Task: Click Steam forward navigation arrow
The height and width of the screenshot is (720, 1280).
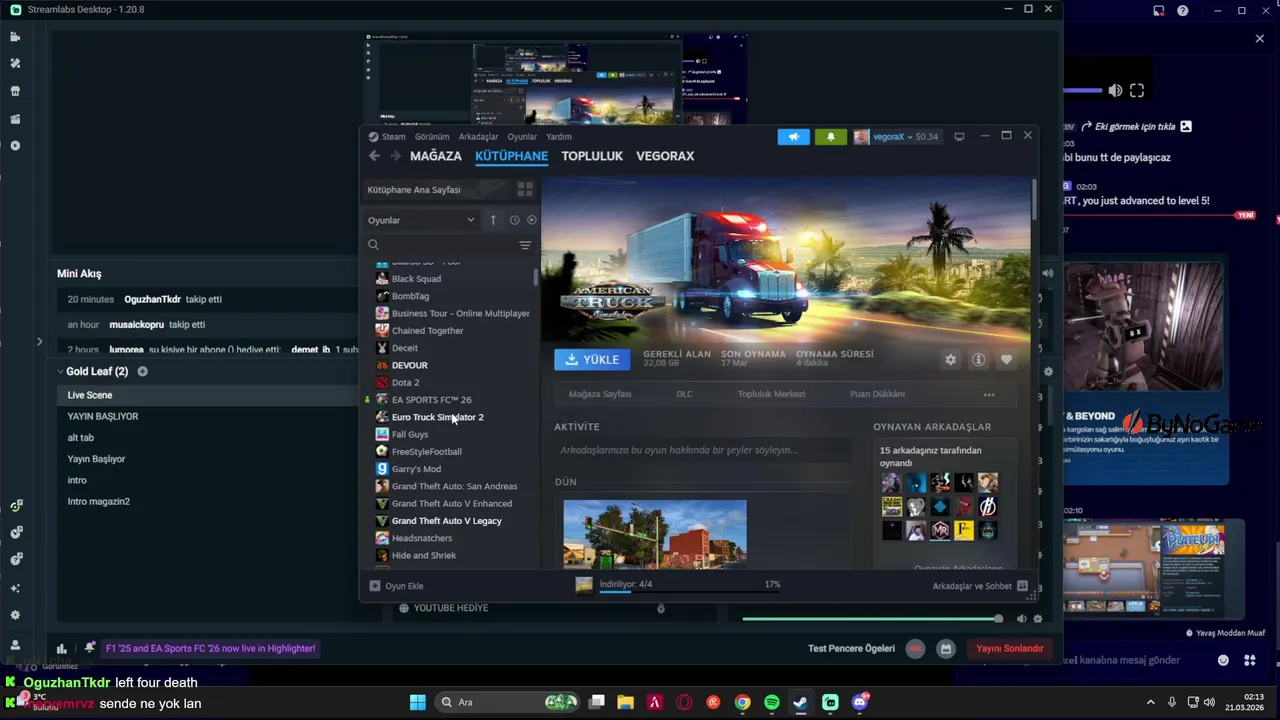Action: coord(395,156)
